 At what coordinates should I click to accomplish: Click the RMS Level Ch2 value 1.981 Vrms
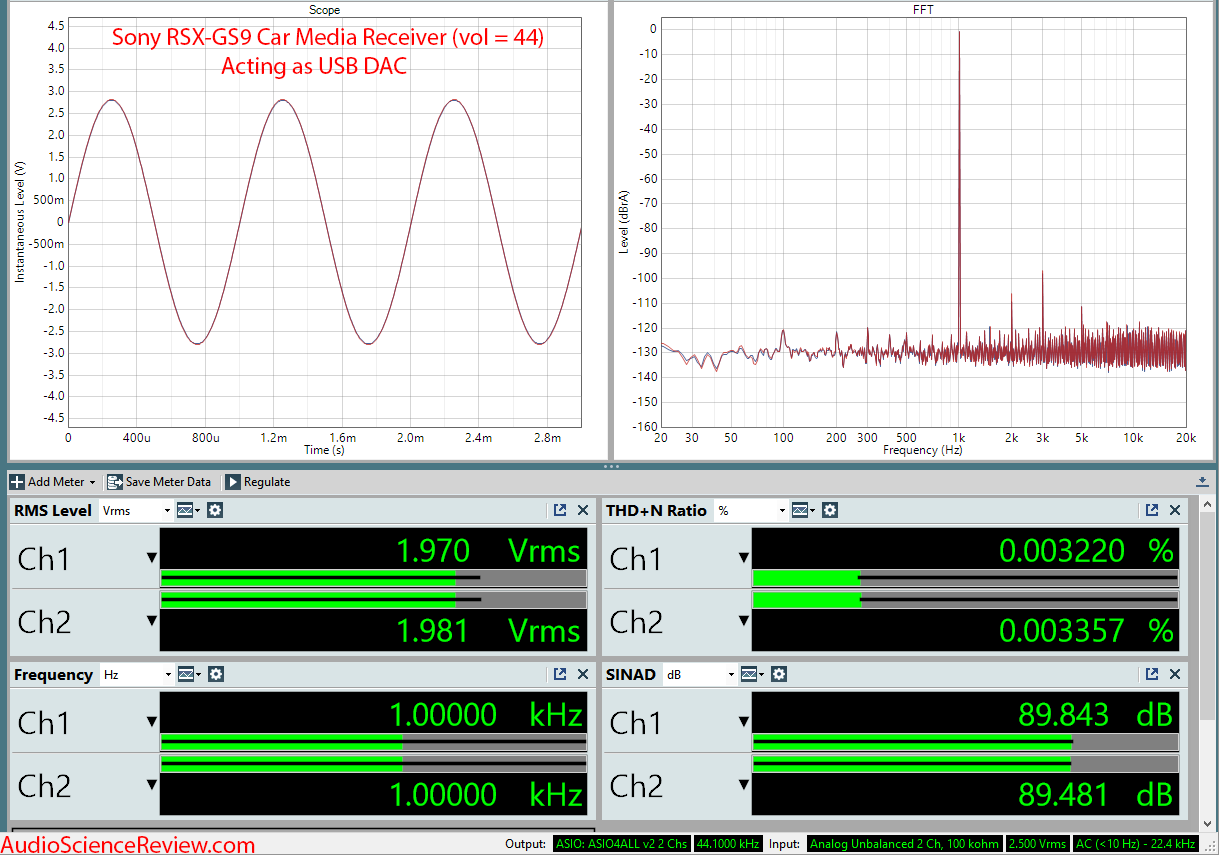(487, 630)
